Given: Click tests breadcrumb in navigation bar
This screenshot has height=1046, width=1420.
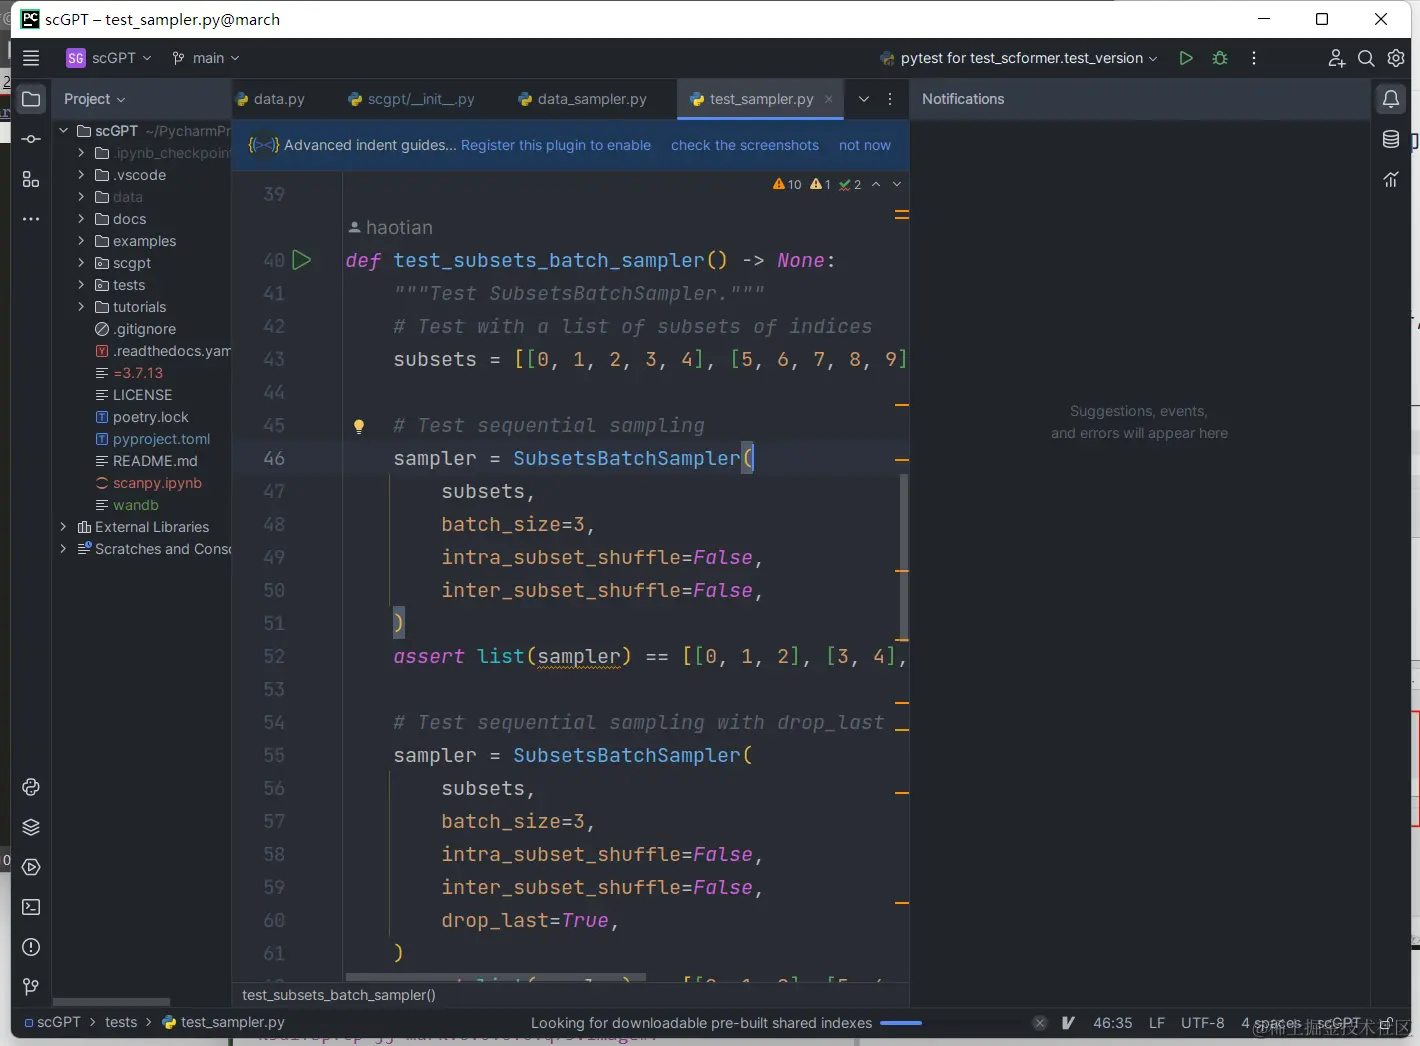Looking at the screenshot, I should click(x=121, y=1022).
